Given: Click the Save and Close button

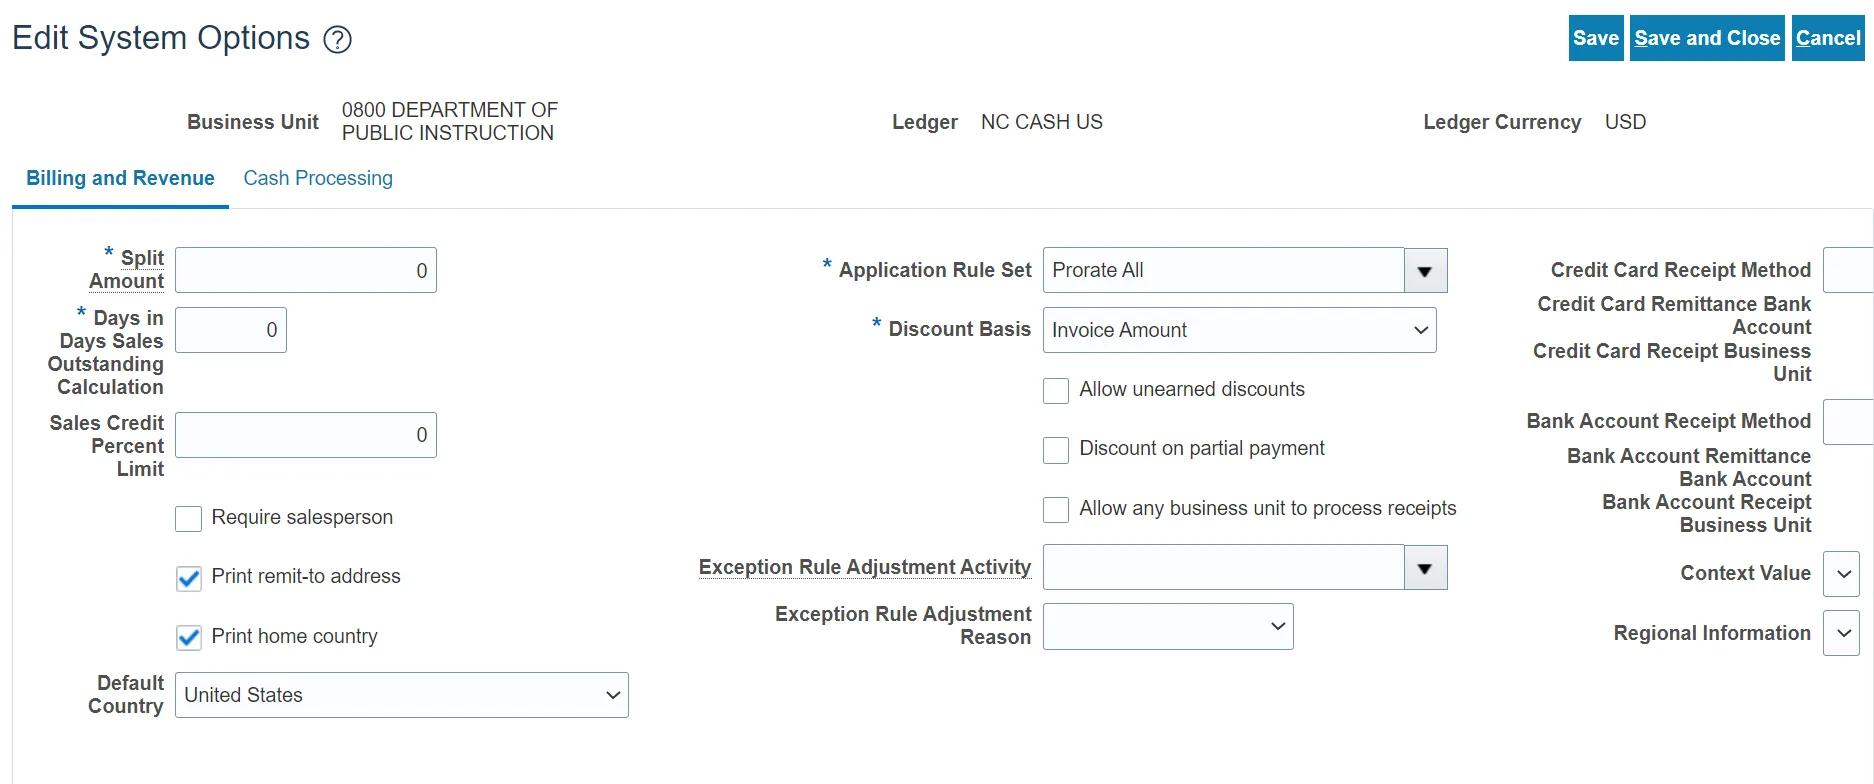Looking at the screenshot, I should tap(1707, 38).
